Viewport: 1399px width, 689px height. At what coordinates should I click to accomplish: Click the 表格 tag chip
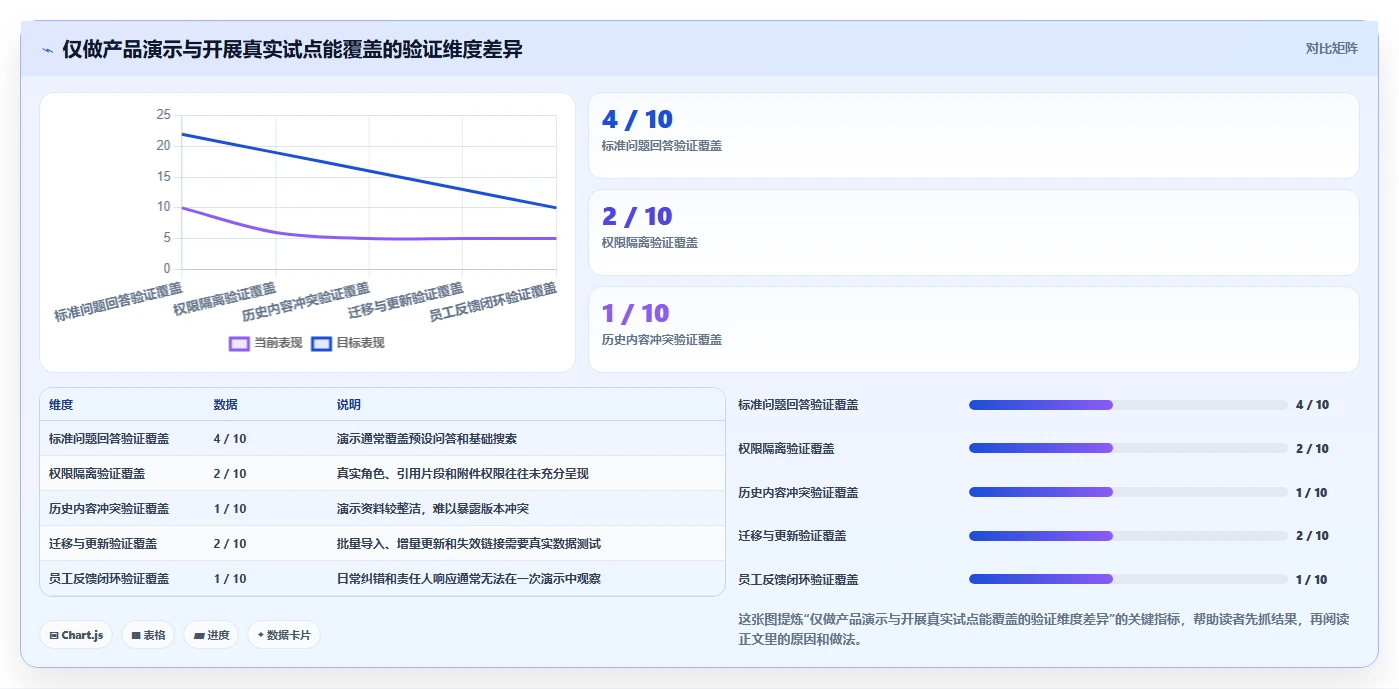pos(148,635)
